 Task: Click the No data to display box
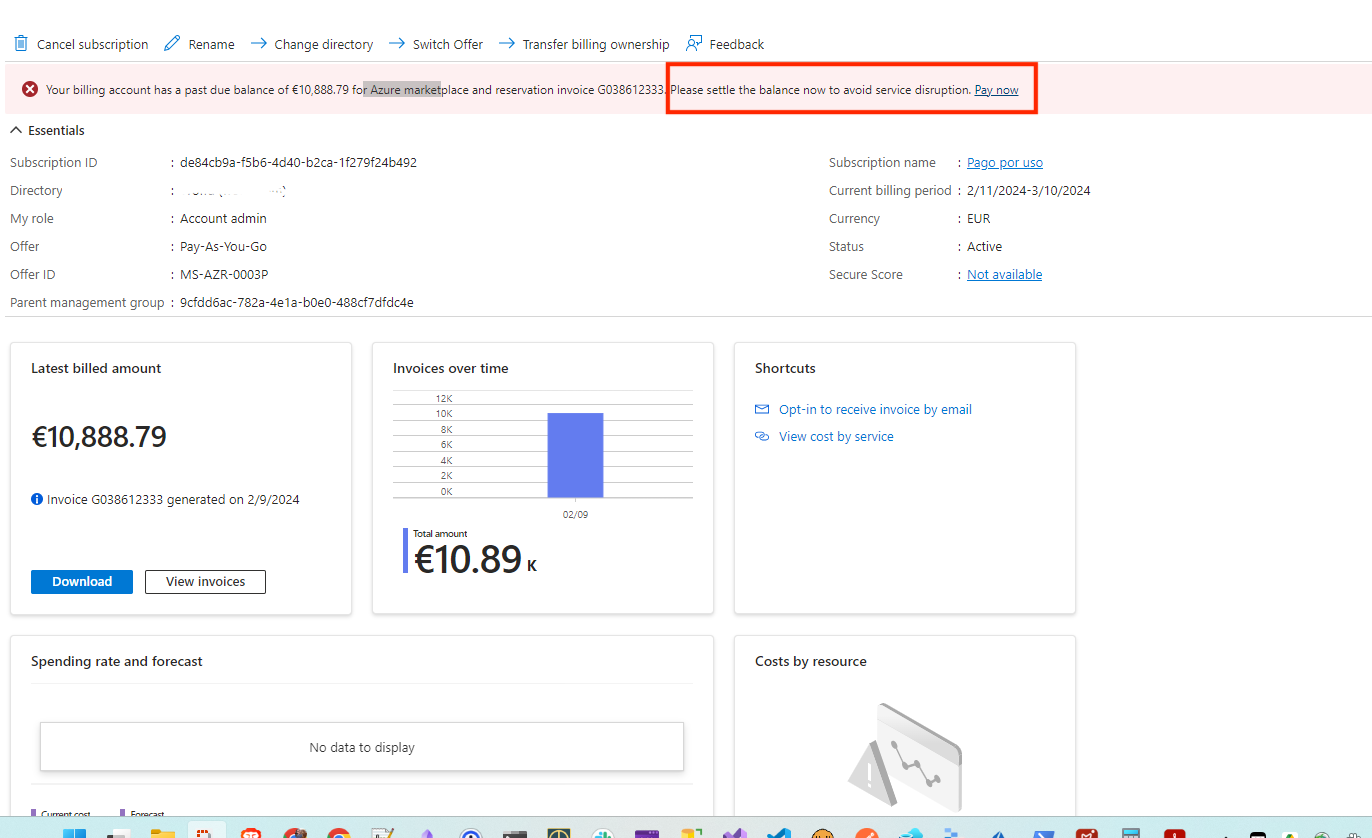[362, 747]
